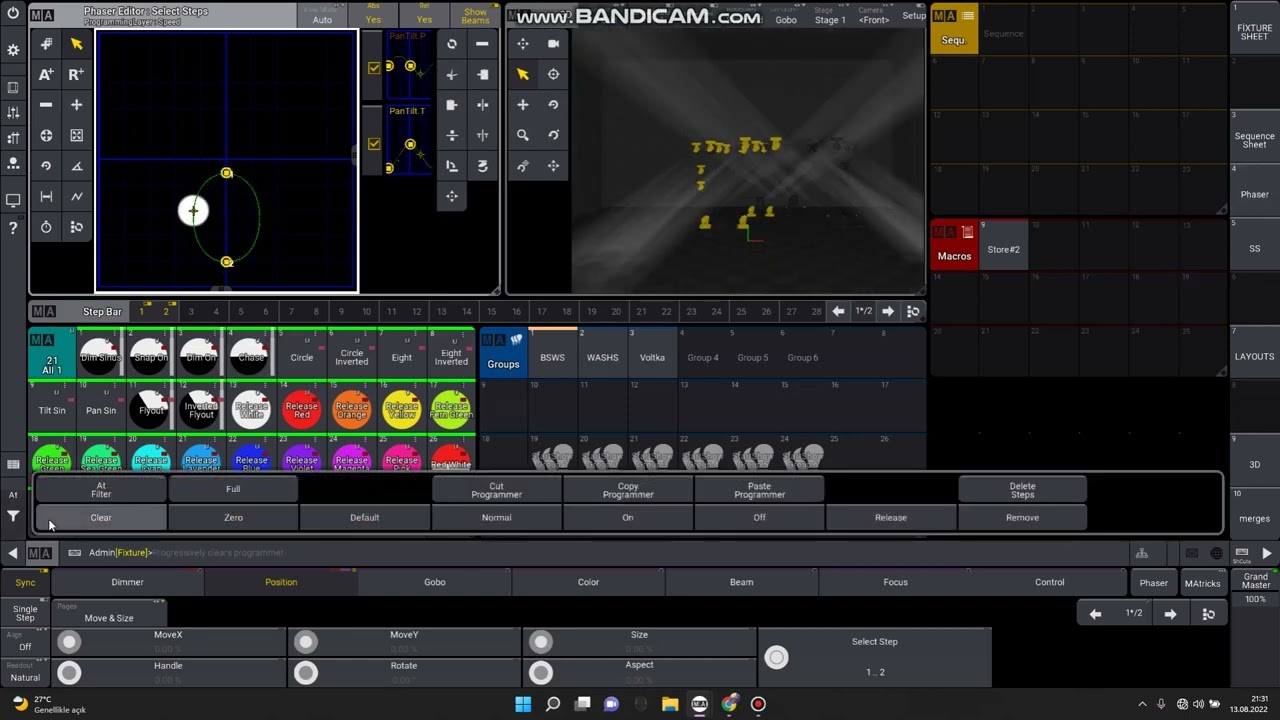1280x720 pixels.
Task: Switch to the Control feature group tab
Action: coord(1049,582)
